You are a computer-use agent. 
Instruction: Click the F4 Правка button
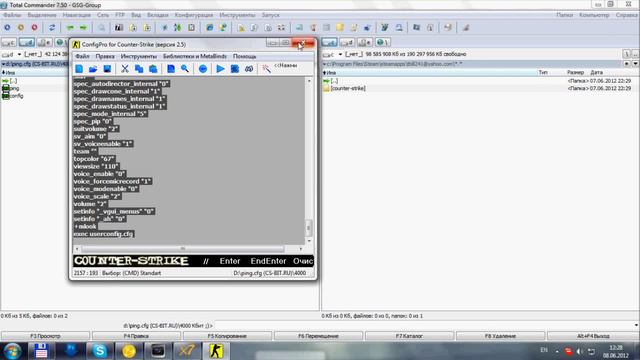click(x=136, y=336)
